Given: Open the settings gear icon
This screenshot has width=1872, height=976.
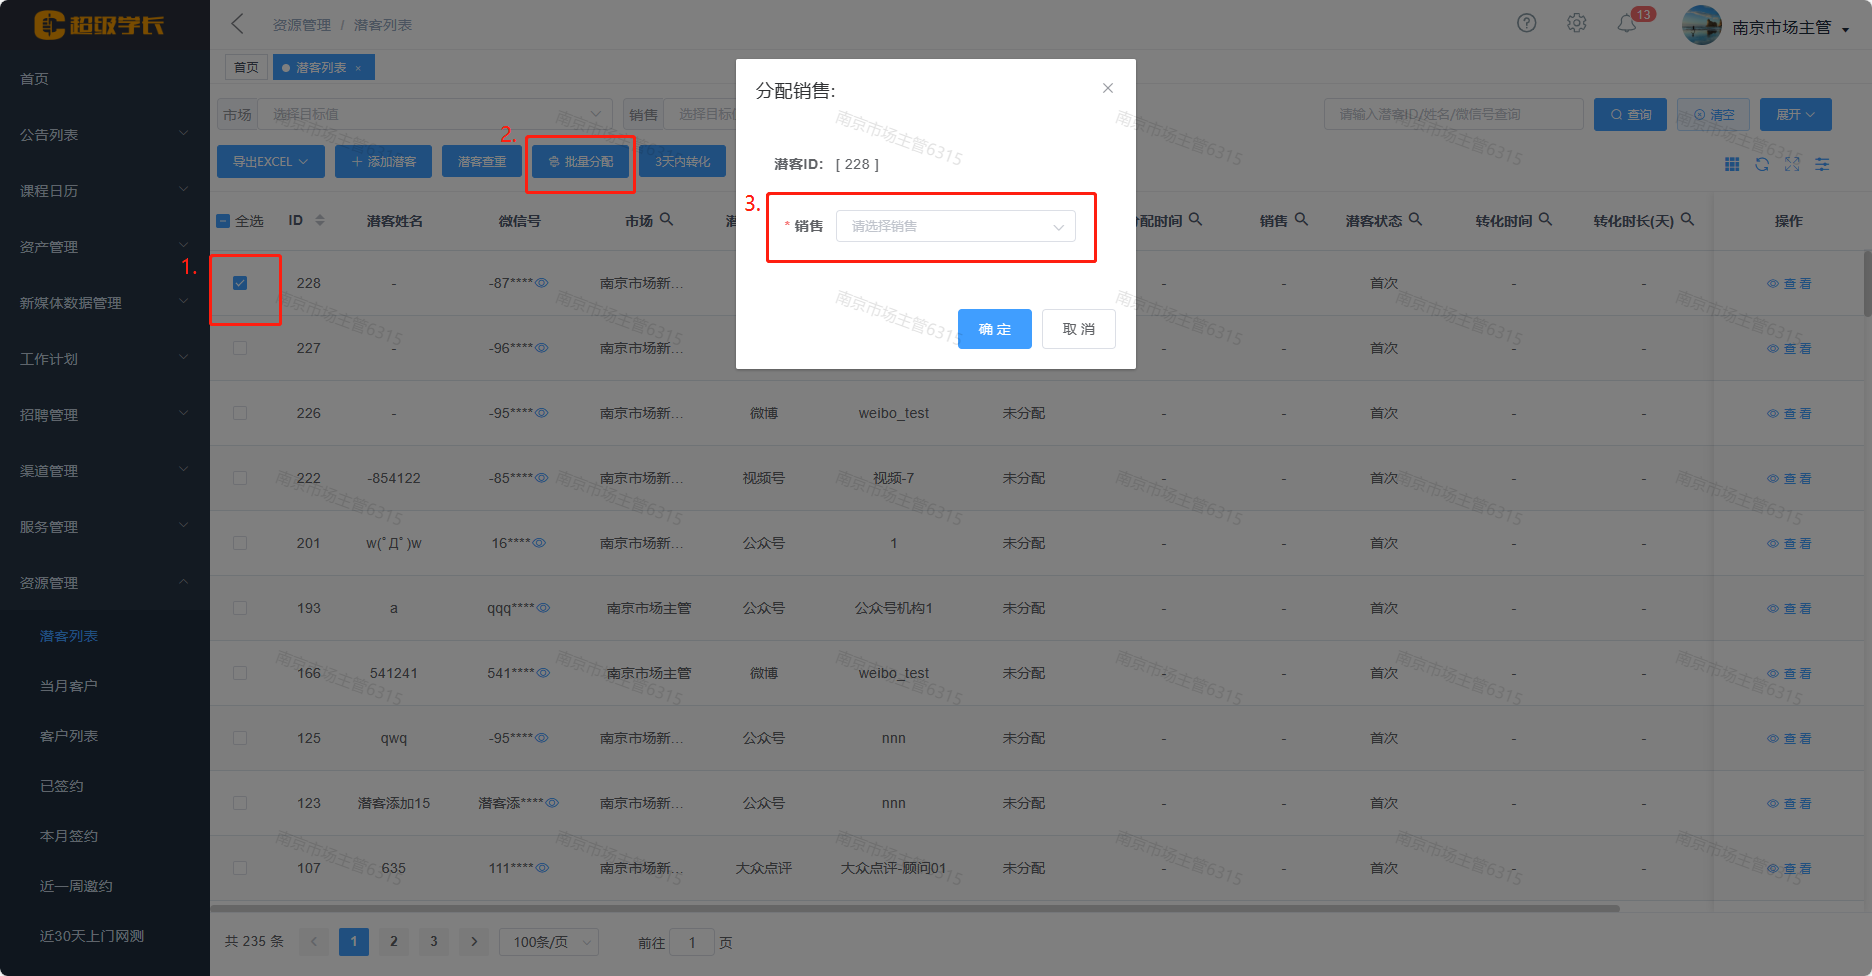Looking at the screenshot, I should 1576,23.
